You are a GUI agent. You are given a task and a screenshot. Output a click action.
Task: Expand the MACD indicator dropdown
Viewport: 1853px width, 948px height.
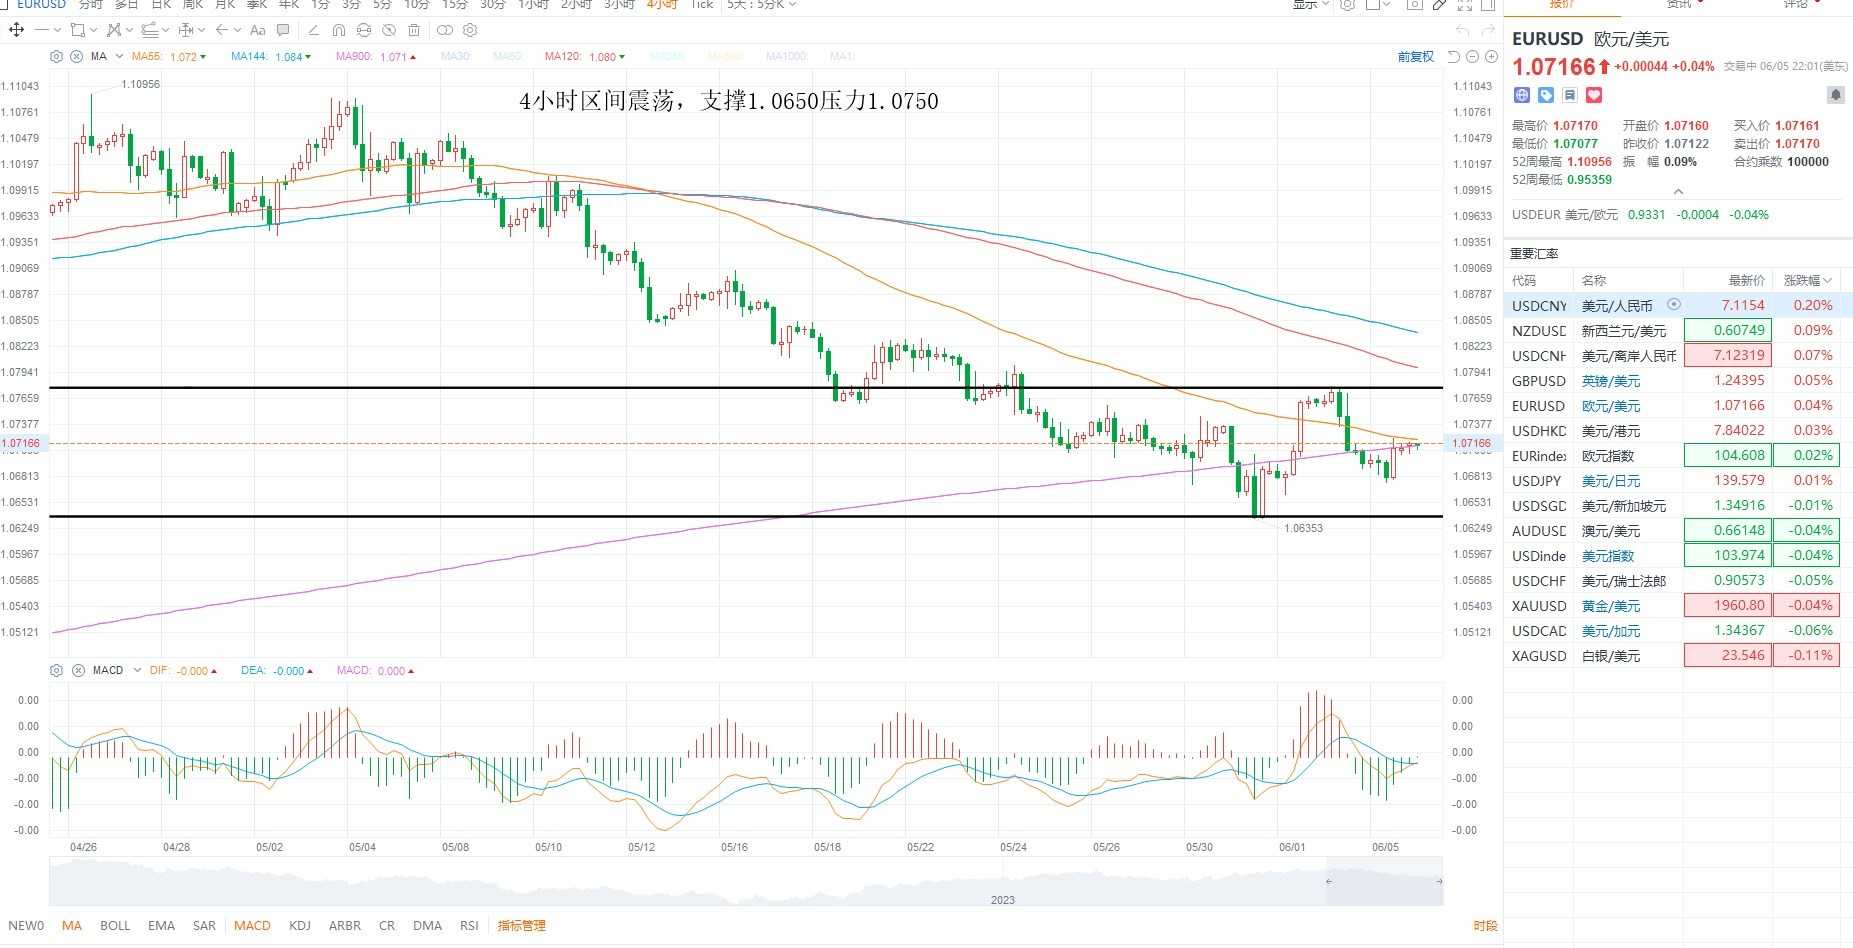[137, 670]
